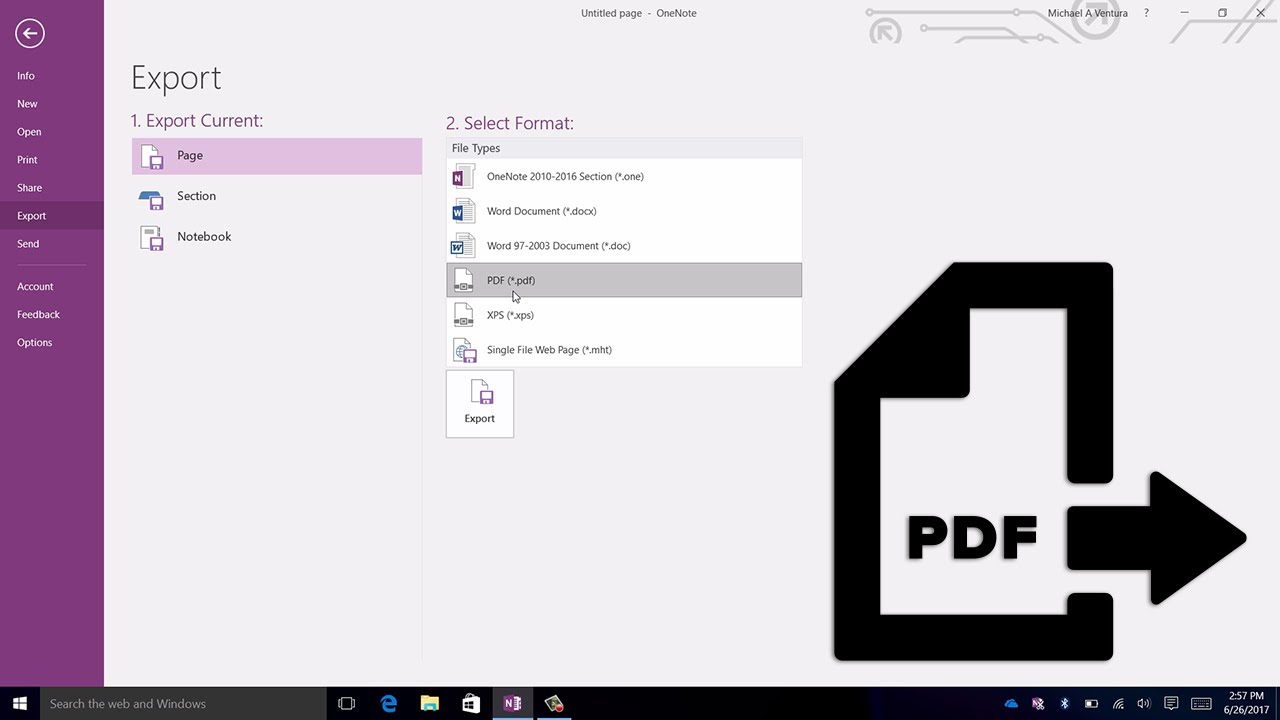Choose Notebook under Export Current
This screenshot has width=1280, height=720.
point(277,237)
